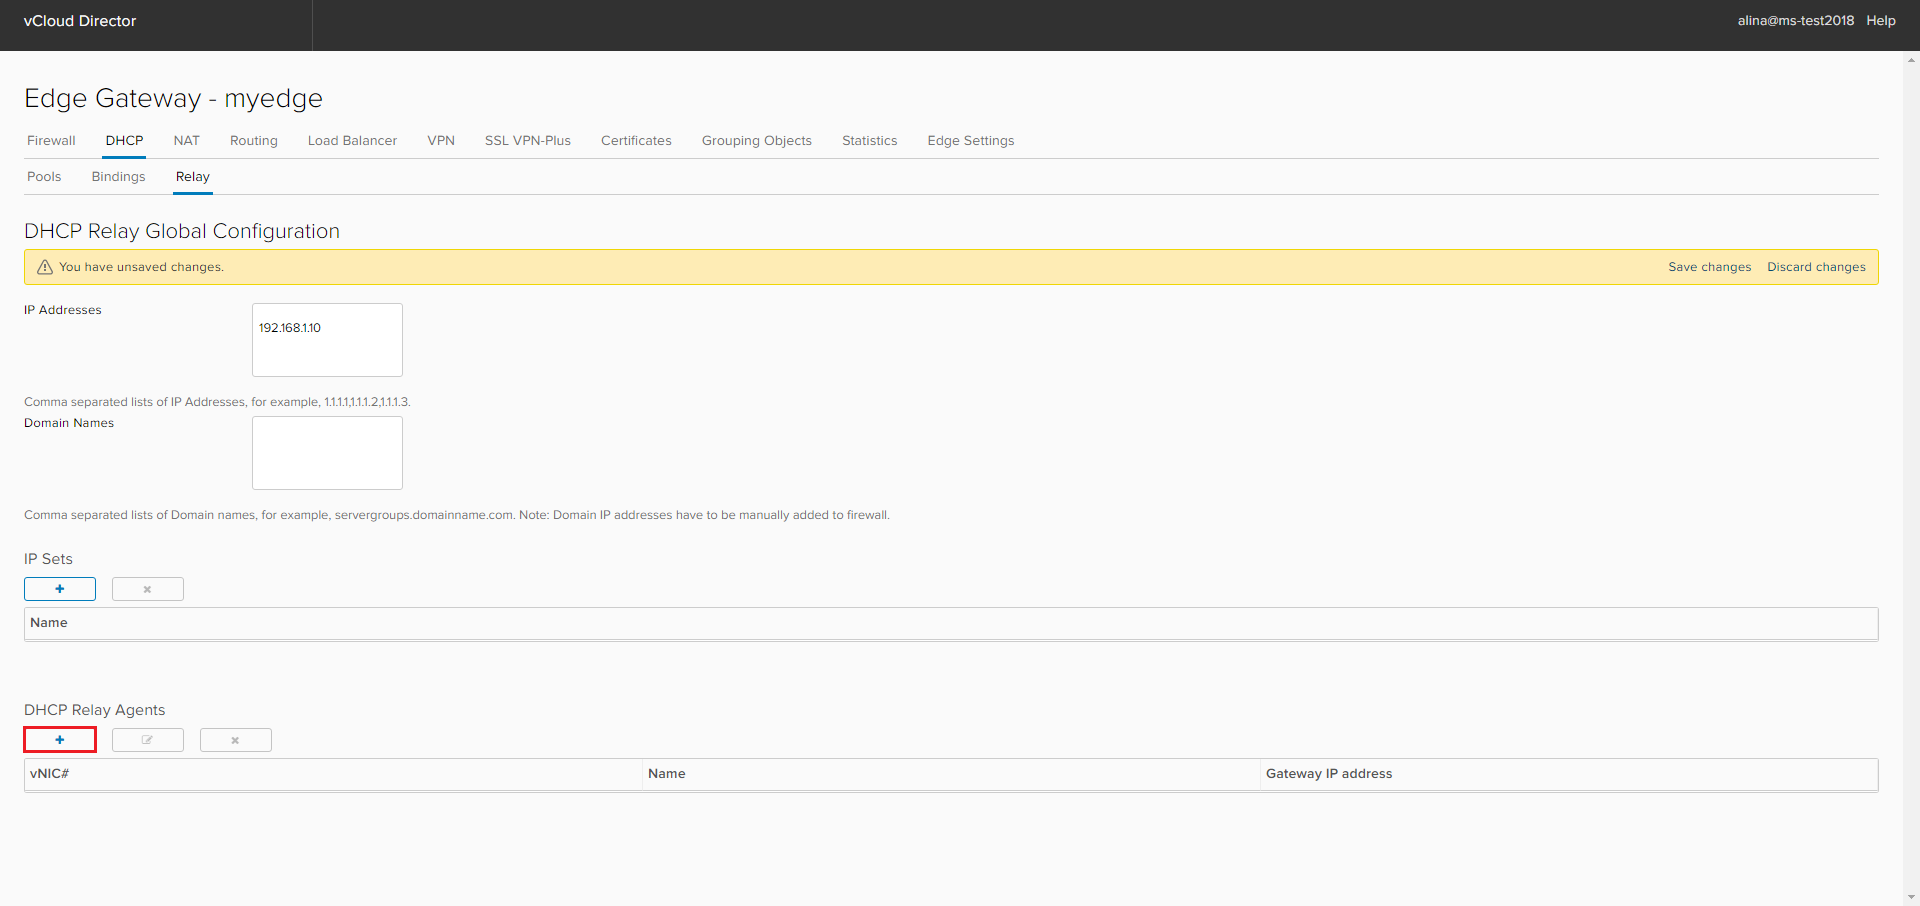Open the Help link
The image size is (1920, 906).
[x=1881, y=20]
